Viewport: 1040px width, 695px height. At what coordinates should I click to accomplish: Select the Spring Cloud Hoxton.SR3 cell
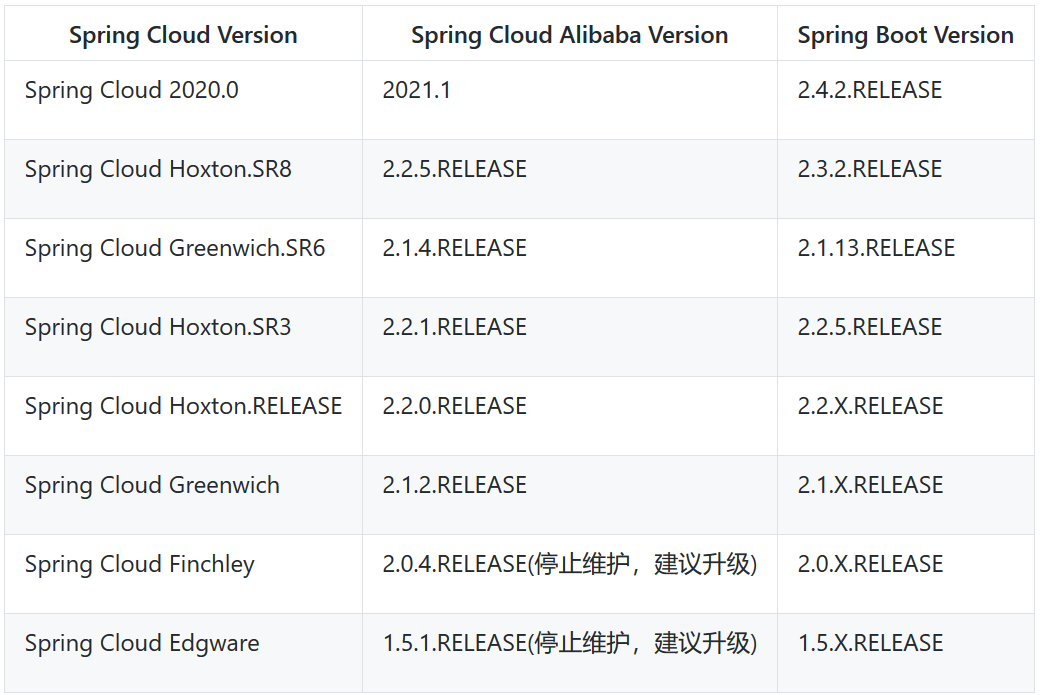(183, 337)
